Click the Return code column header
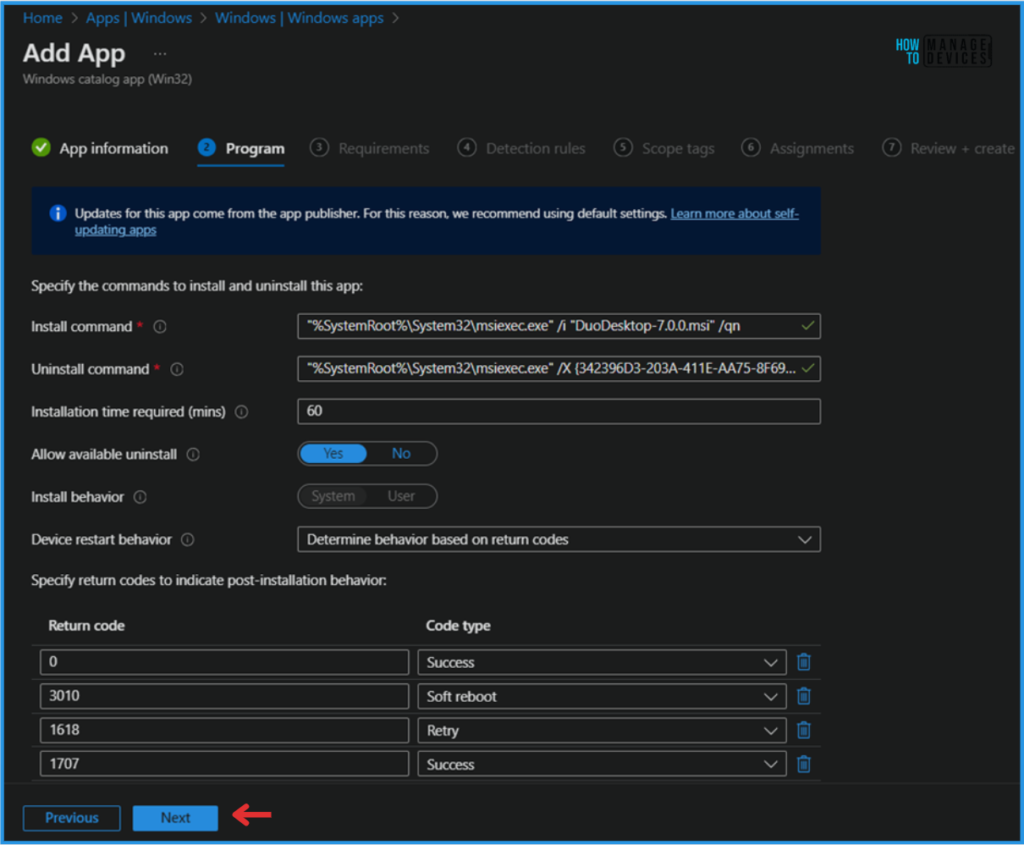Screen dimensions: 1024x845 [x=86, y=626]
